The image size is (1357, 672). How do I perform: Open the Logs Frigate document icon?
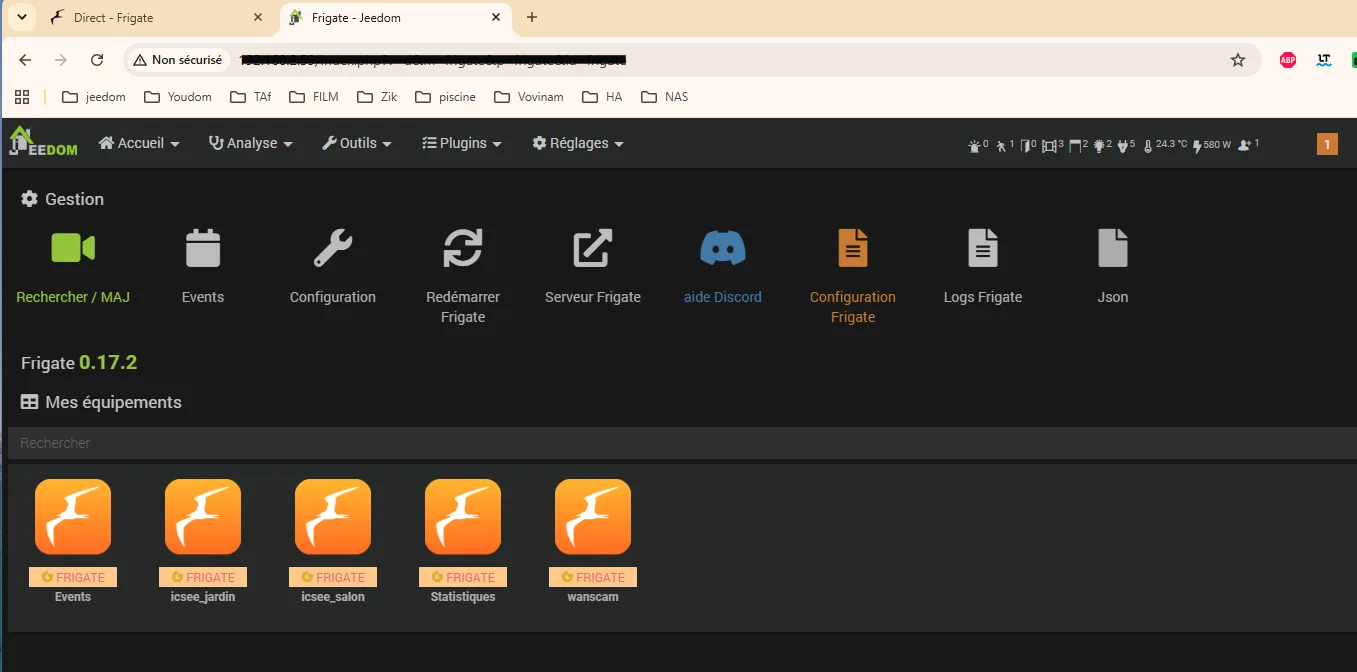(983, 248)
